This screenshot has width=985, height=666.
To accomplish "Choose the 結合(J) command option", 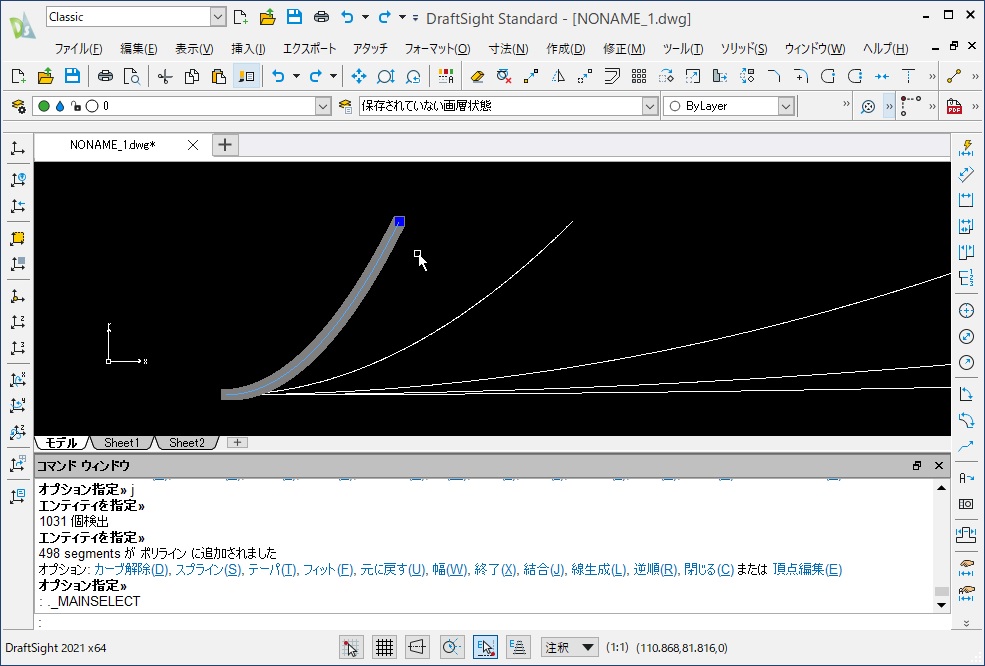I will pos(543,569).
